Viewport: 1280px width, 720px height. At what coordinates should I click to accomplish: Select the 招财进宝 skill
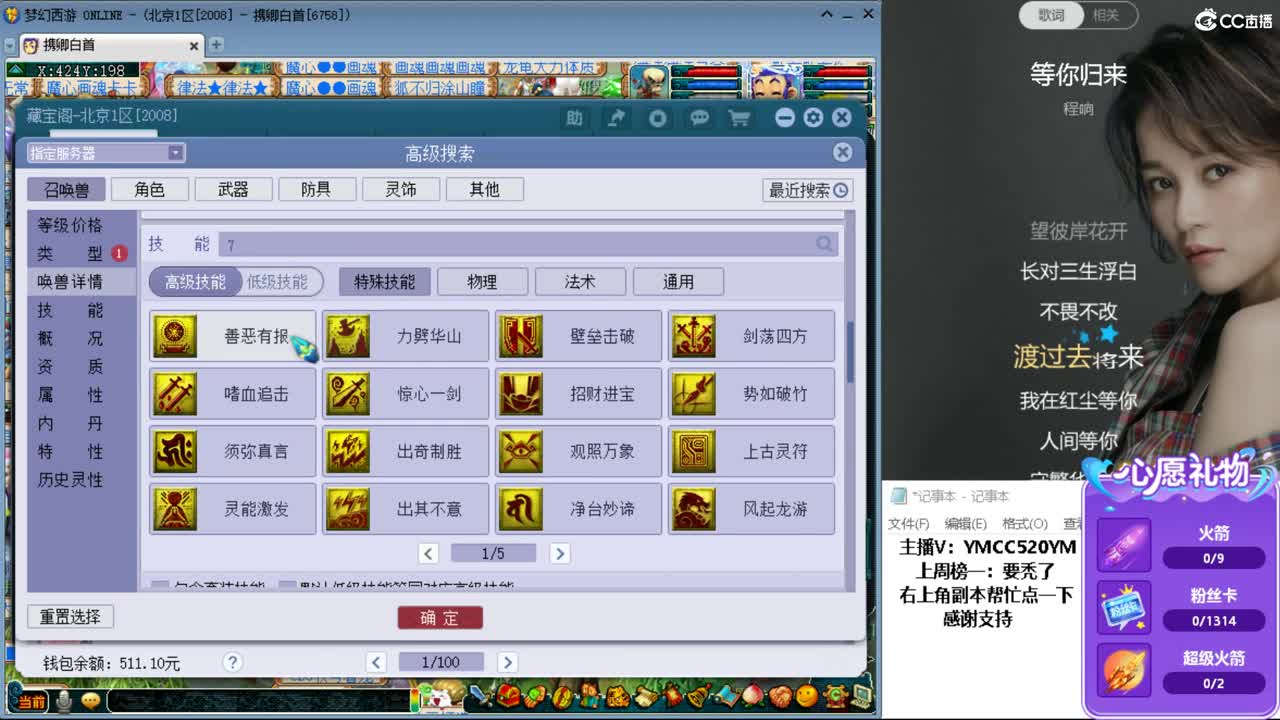578,394
